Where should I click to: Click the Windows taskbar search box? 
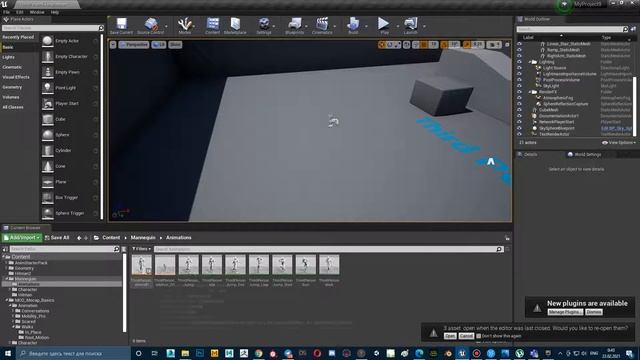coord(73,353)
